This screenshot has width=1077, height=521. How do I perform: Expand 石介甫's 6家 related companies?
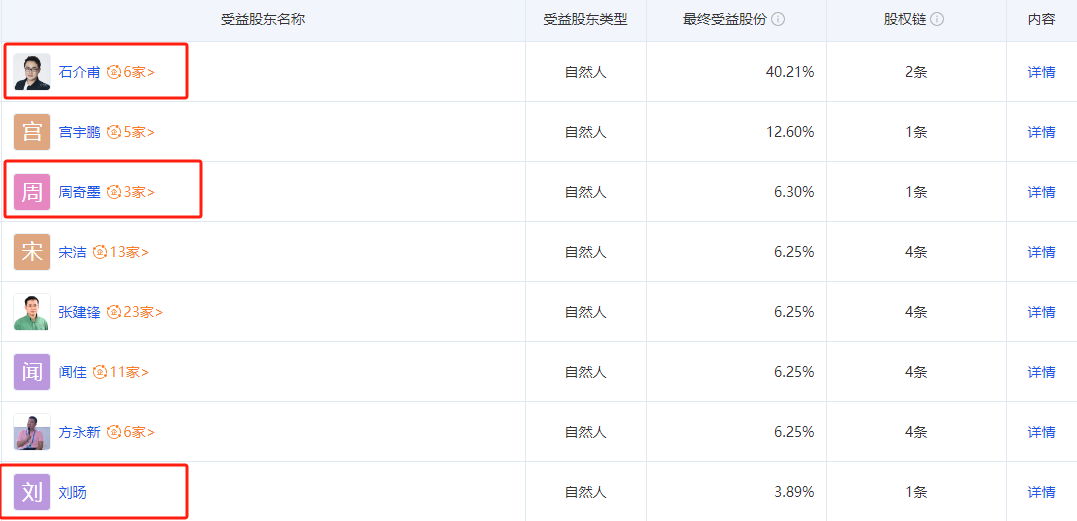click(132, 72)
